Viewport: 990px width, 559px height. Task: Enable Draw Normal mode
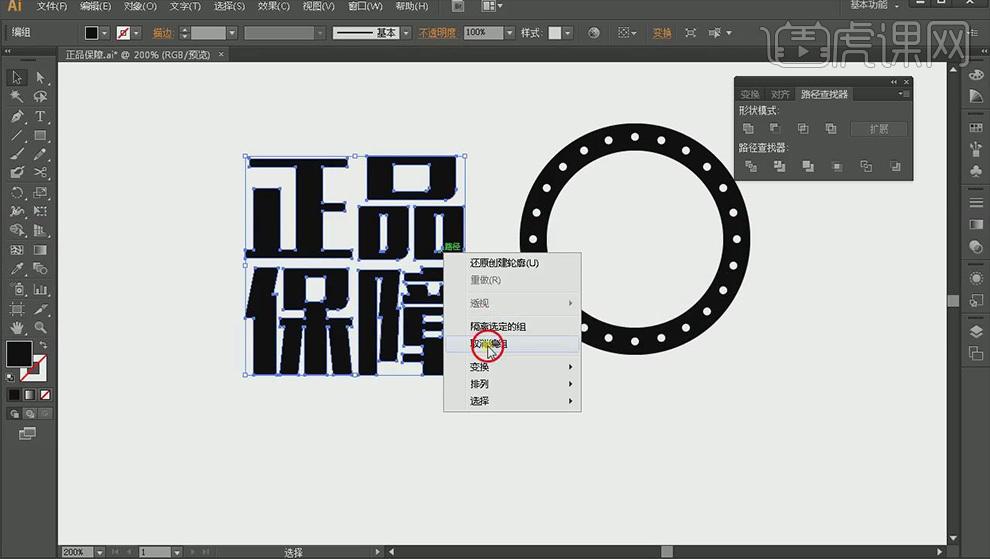[15, 414]
